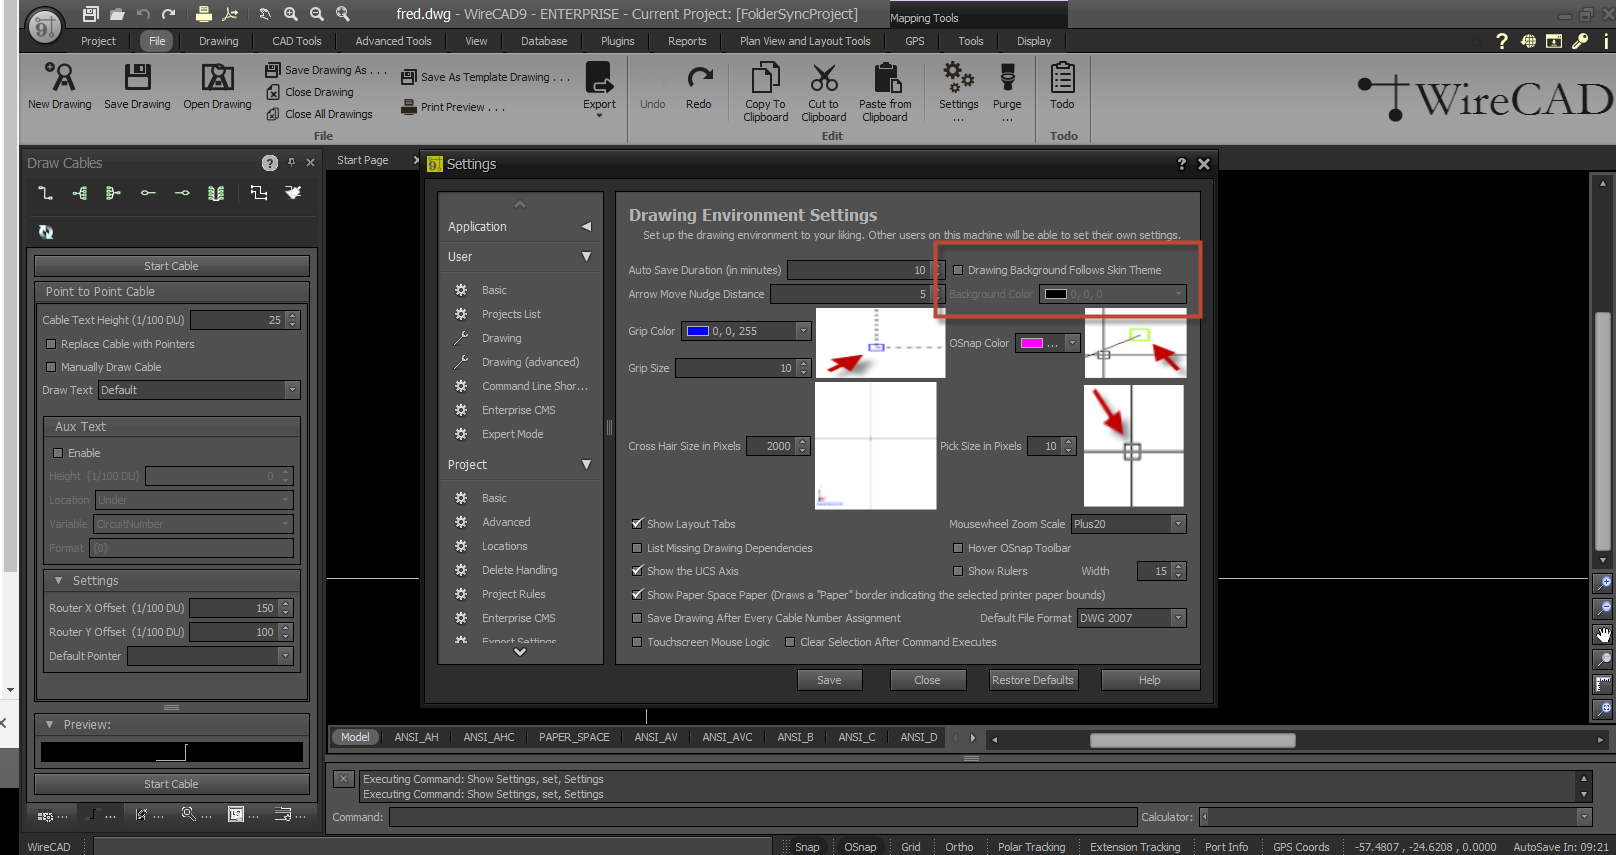Click the help question mark in ribbon bar
Viewport: 1616px width, 855px height.
(x=1501, y=41)
